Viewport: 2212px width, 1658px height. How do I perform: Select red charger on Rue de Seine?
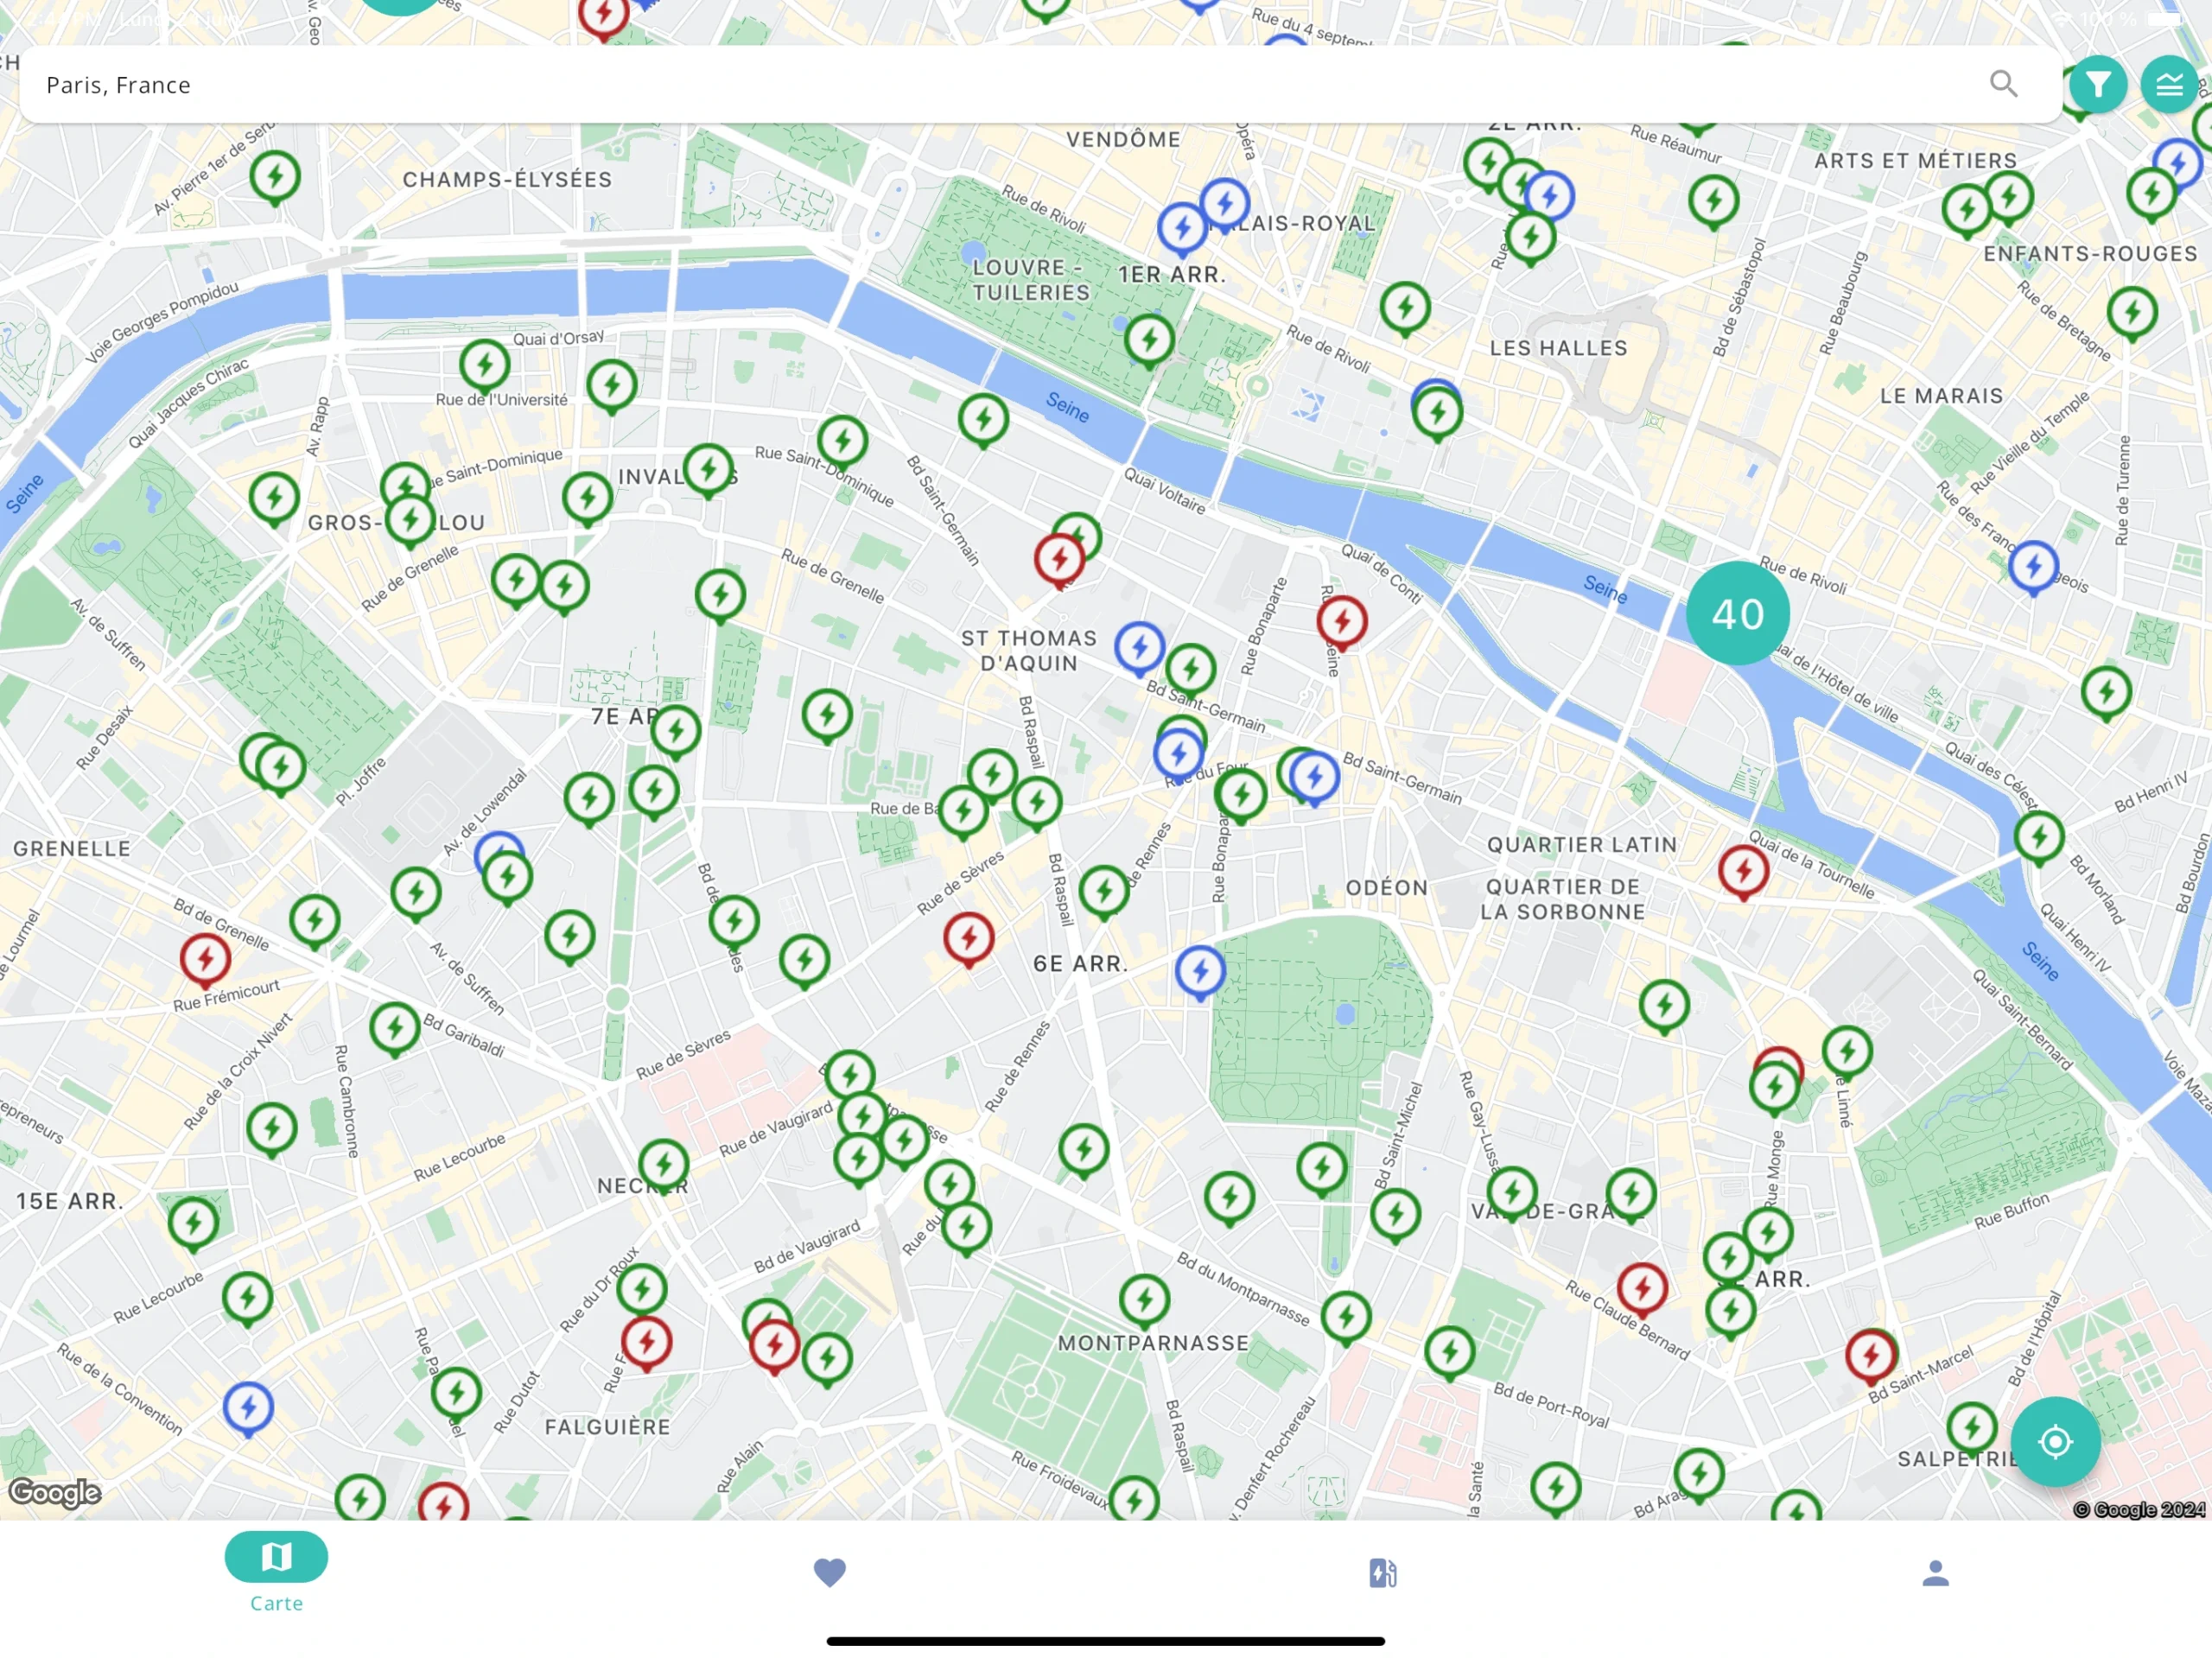(1342, 623)
